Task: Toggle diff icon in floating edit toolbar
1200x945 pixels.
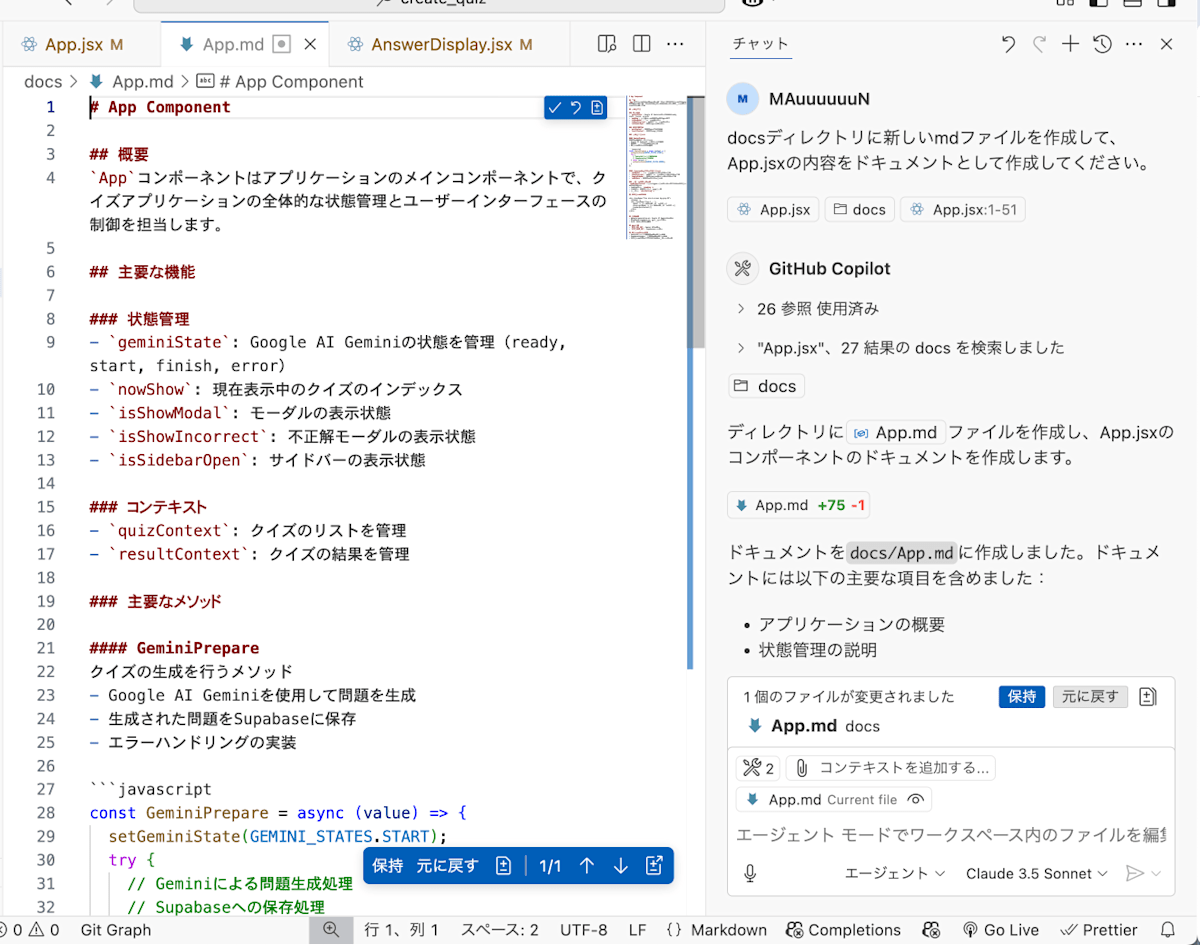Action: [x=504, y=866]
